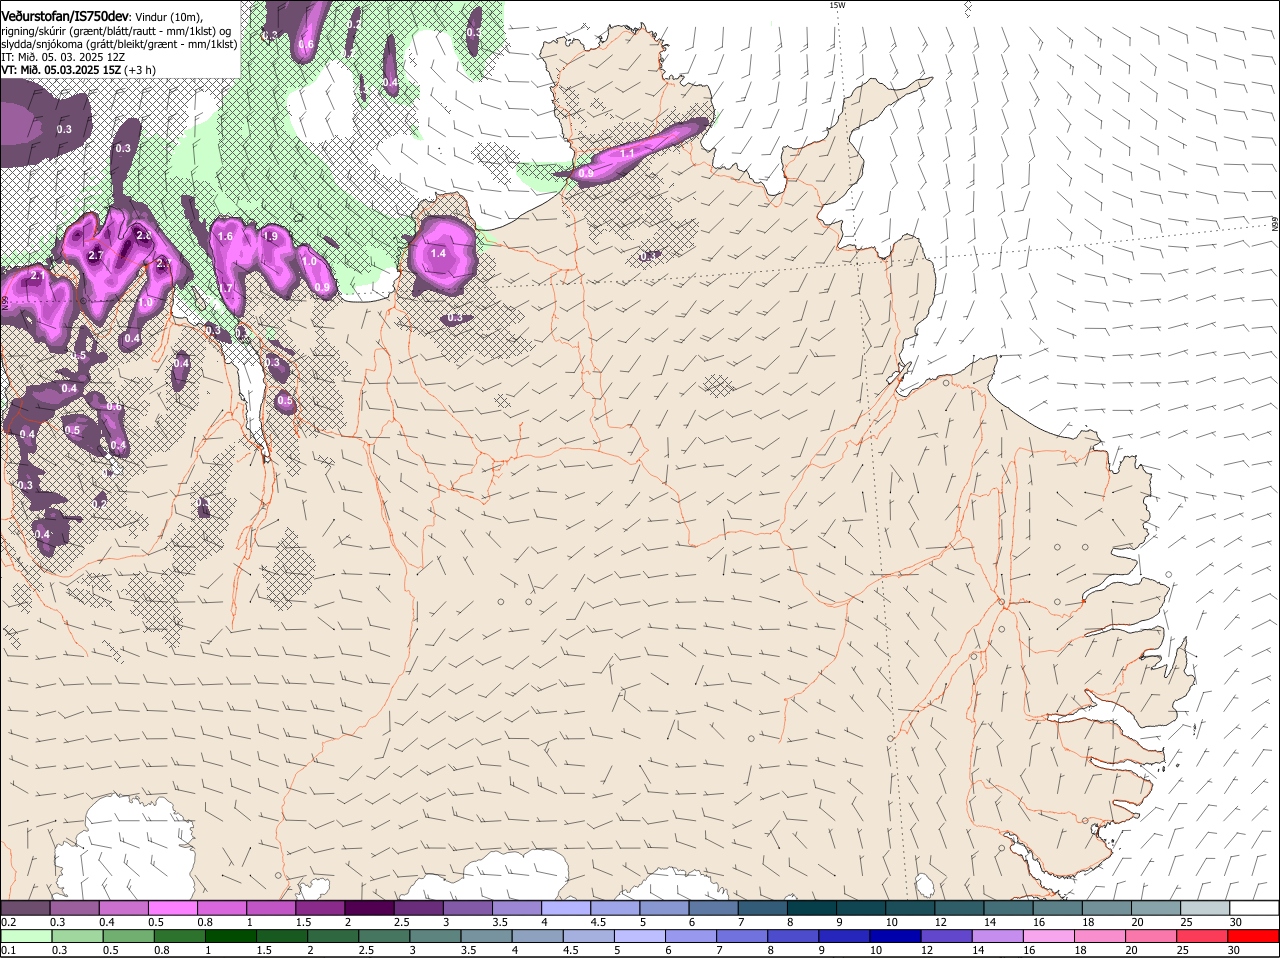
Task: Click the 1.1 precipitation value on the map
Action: [628, 154]
